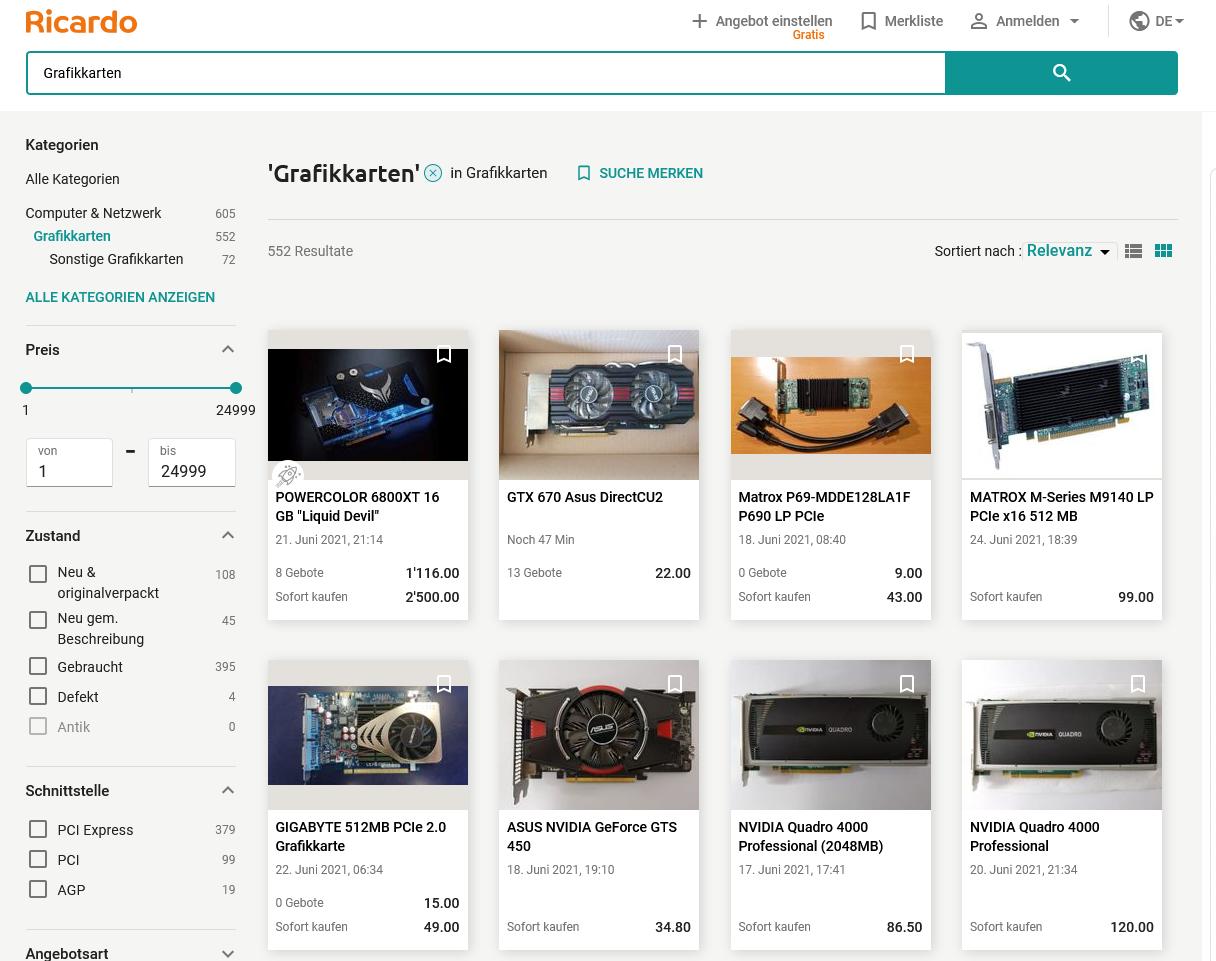
Task: Click the Ricardo logo
Action: pyautogui.click(x=81, y=21)
